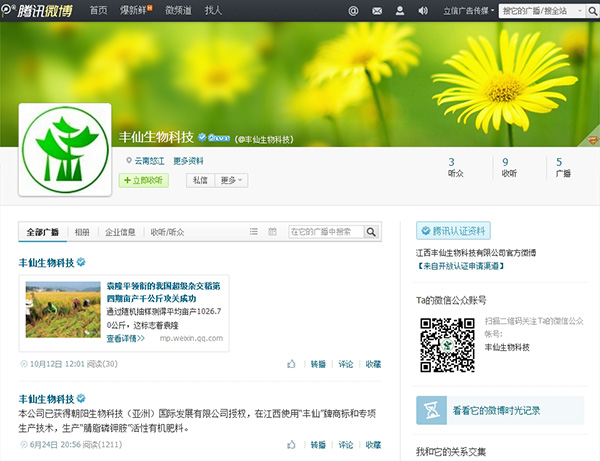Click the 5 广播 counter
The image size is (600, 461).
click(563, 167)
